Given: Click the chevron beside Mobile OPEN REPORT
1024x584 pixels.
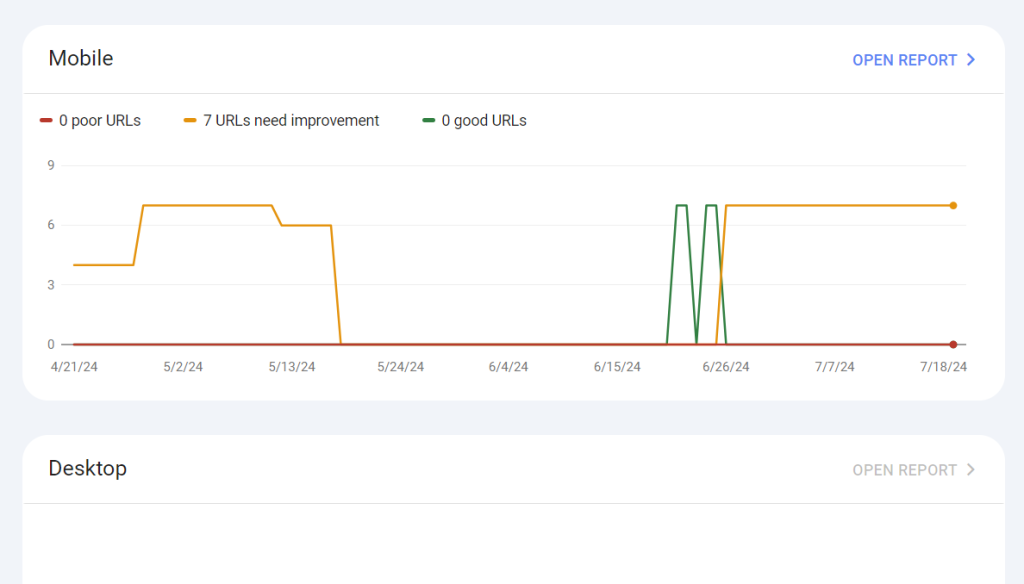Looking at the screenshot, I should click(970, 60).
